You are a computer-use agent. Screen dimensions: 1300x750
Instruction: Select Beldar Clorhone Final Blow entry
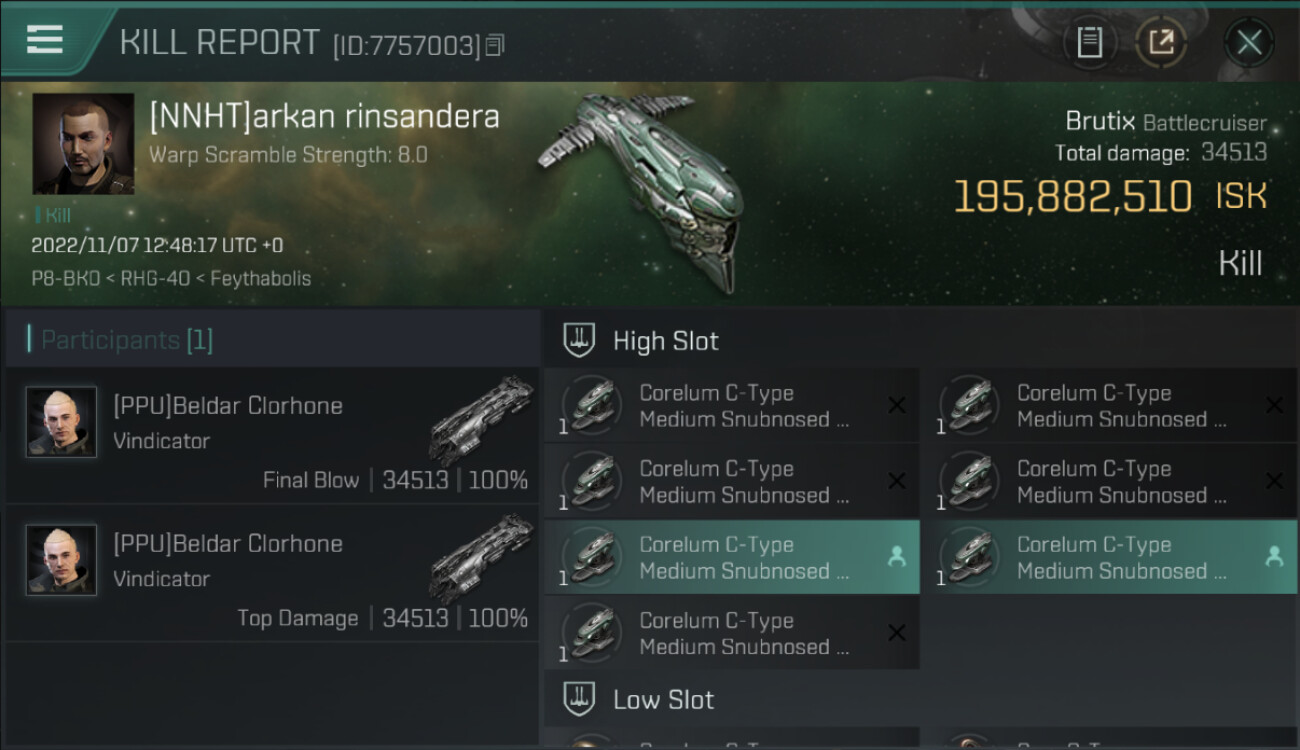272,436
